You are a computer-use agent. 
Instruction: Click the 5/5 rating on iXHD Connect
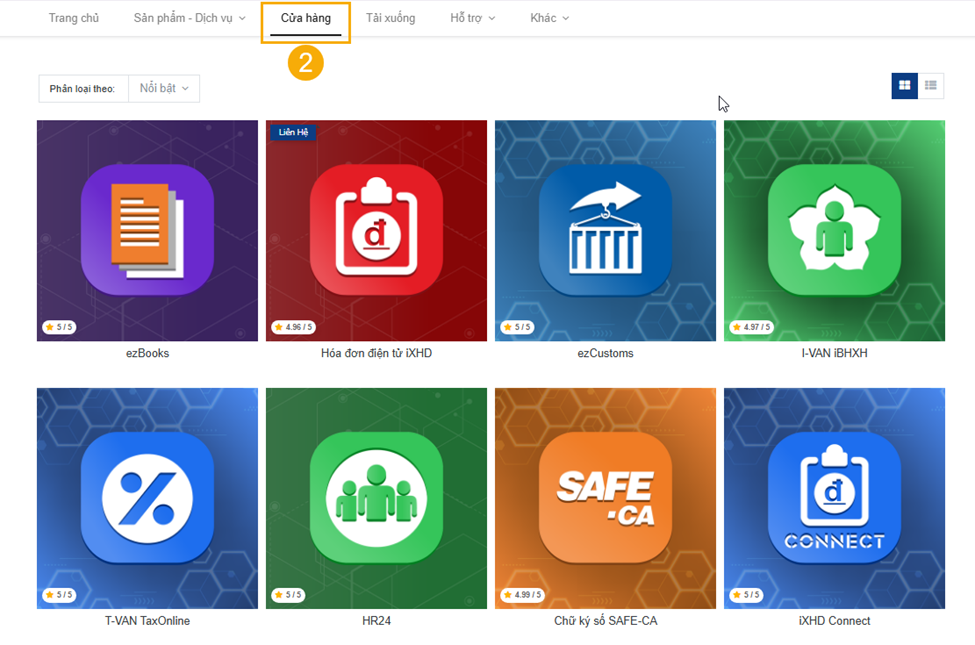coord(746,595)
